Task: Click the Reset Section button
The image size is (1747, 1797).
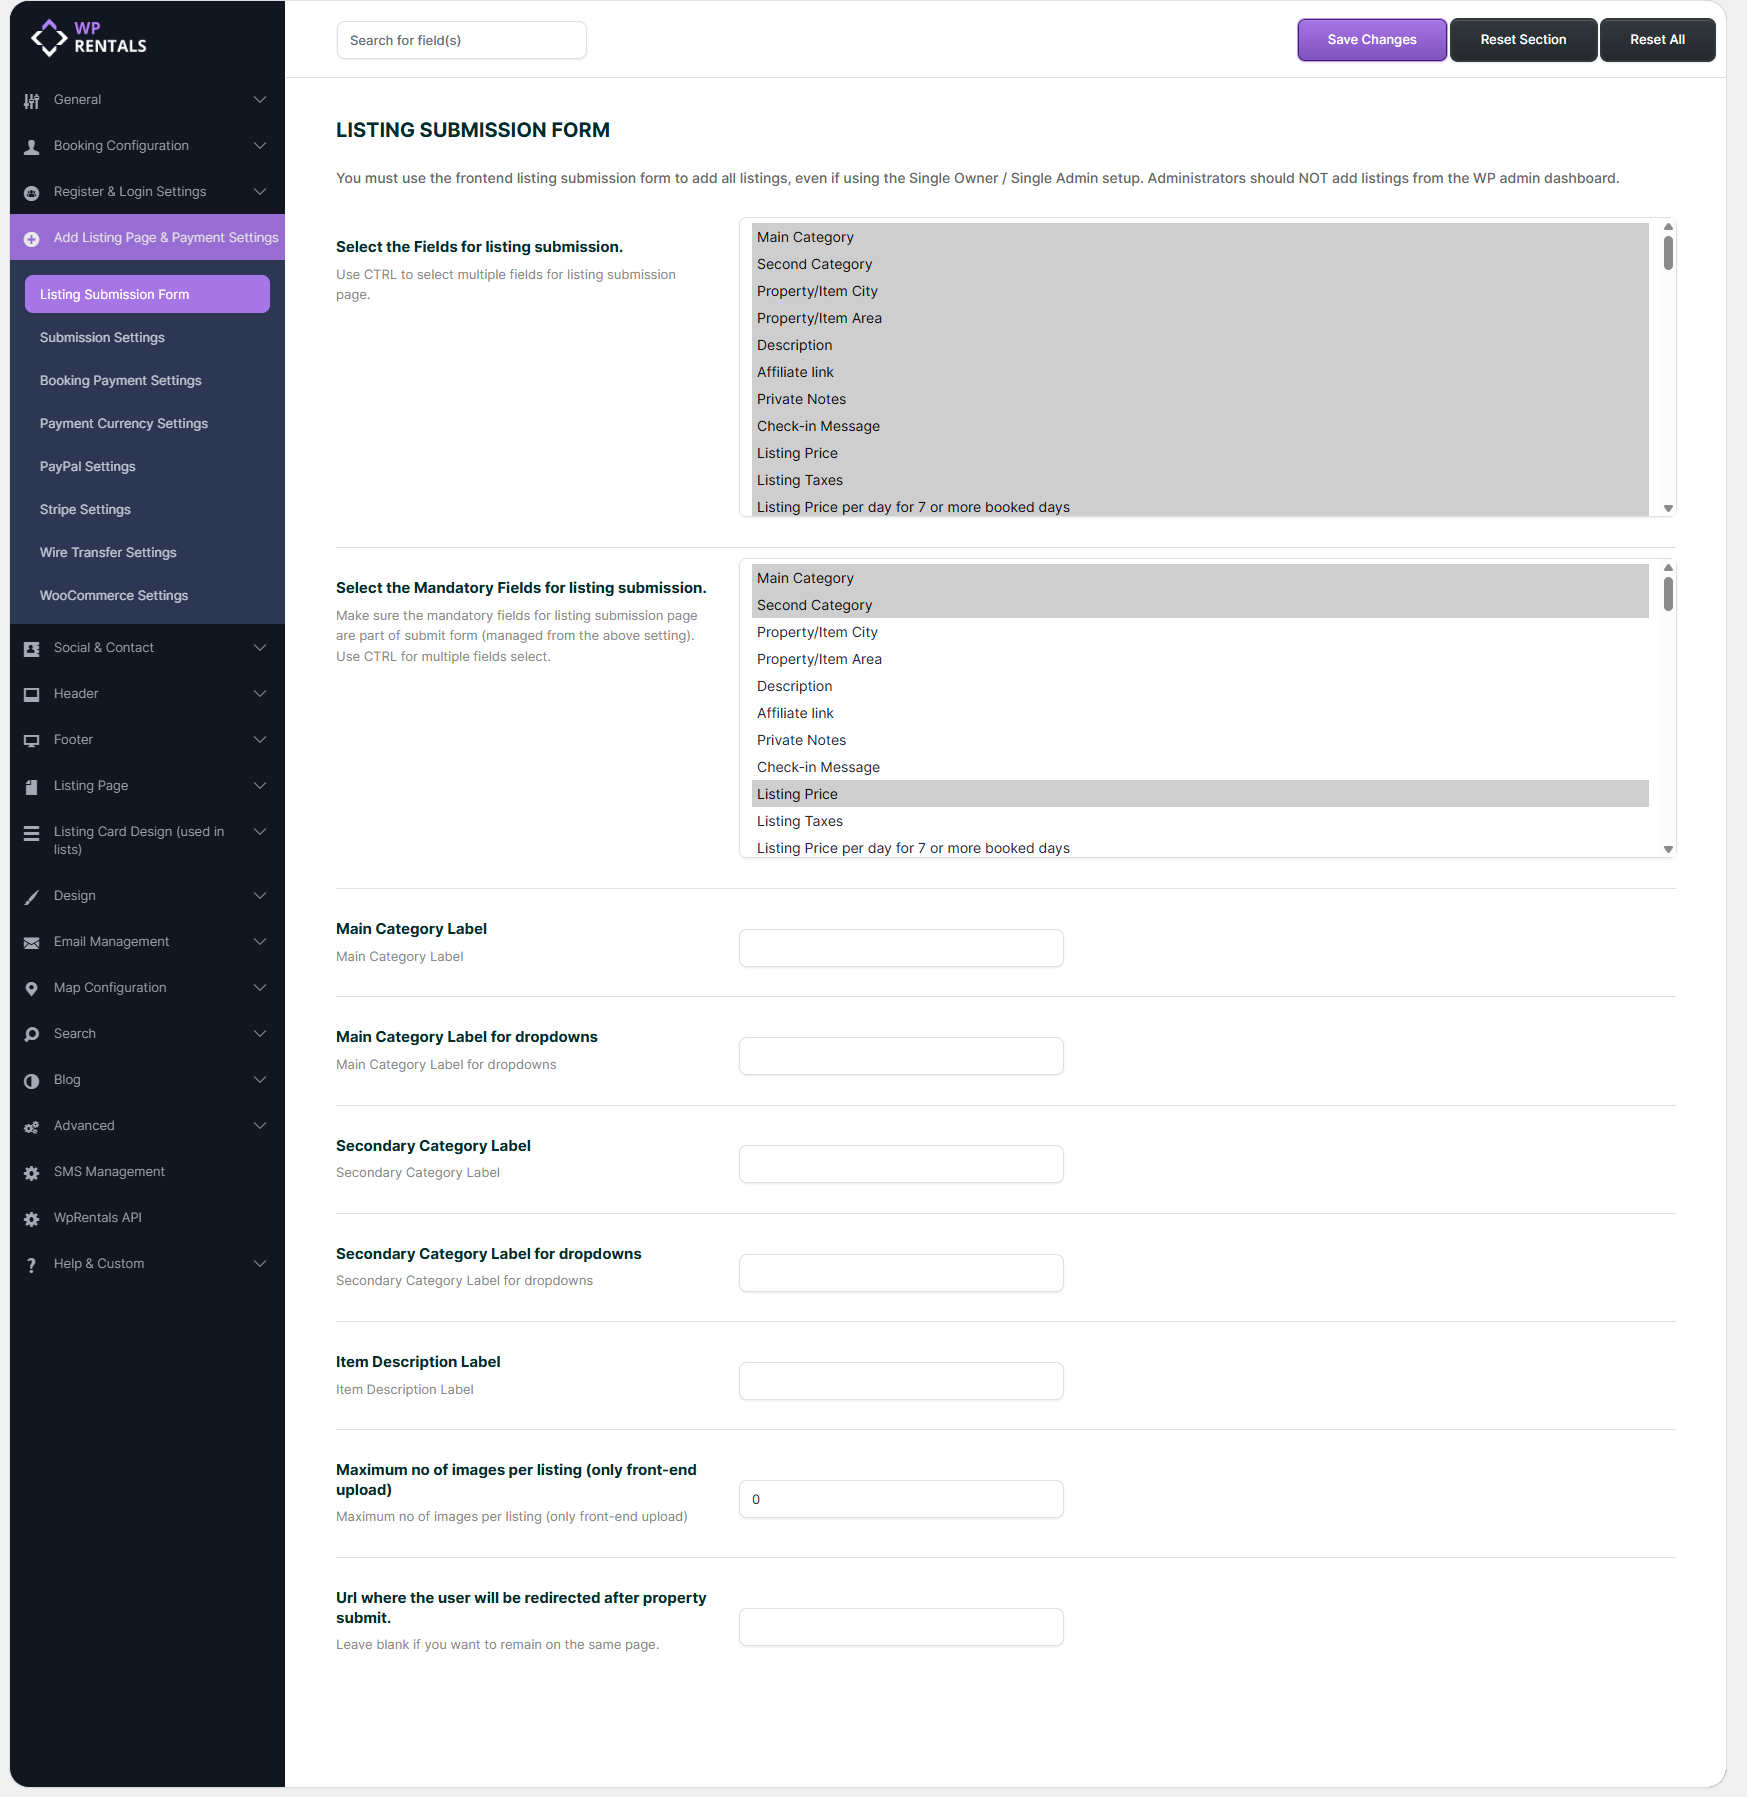Action: click(x=1522, y=40)
